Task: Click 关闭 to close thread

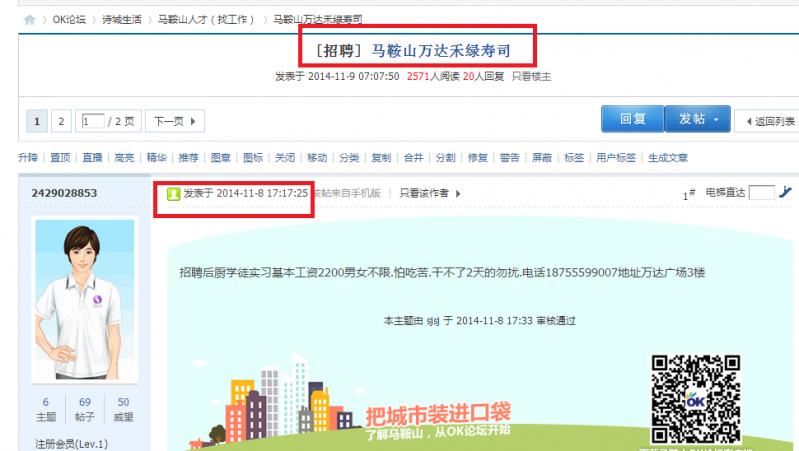Action: pos(285,158)
